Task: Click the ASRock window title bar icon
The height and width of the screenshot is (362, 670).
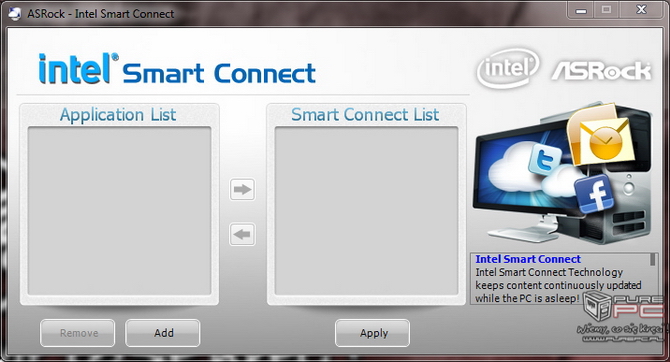Action: [x=15, y=14]
